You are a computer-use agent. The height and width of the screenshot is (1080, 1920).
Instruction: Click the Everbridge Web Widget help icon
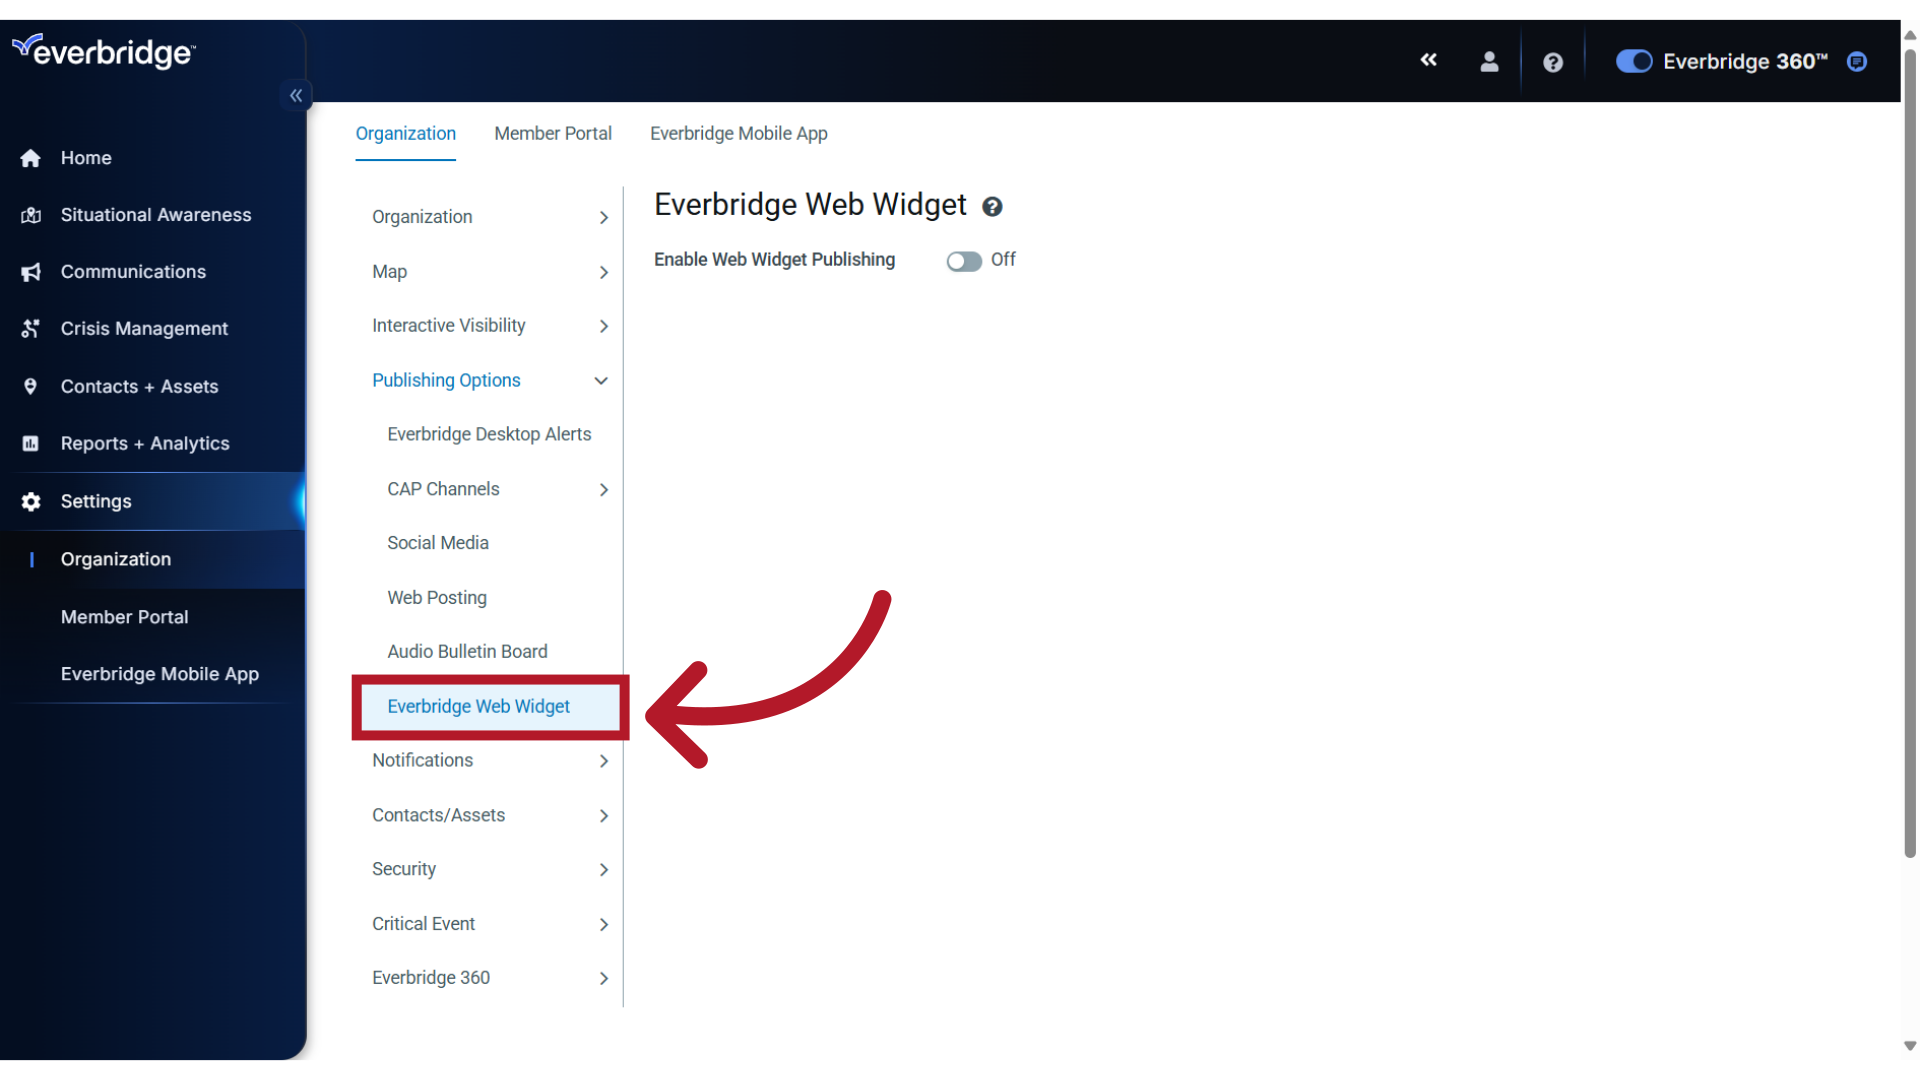tap(993, 206)
